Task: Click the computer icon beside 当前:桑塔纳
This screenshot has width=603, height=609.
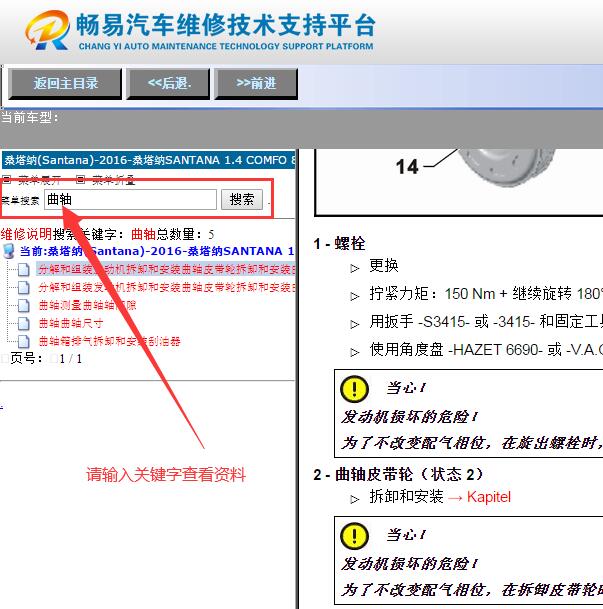Action: tap(9, 251)
